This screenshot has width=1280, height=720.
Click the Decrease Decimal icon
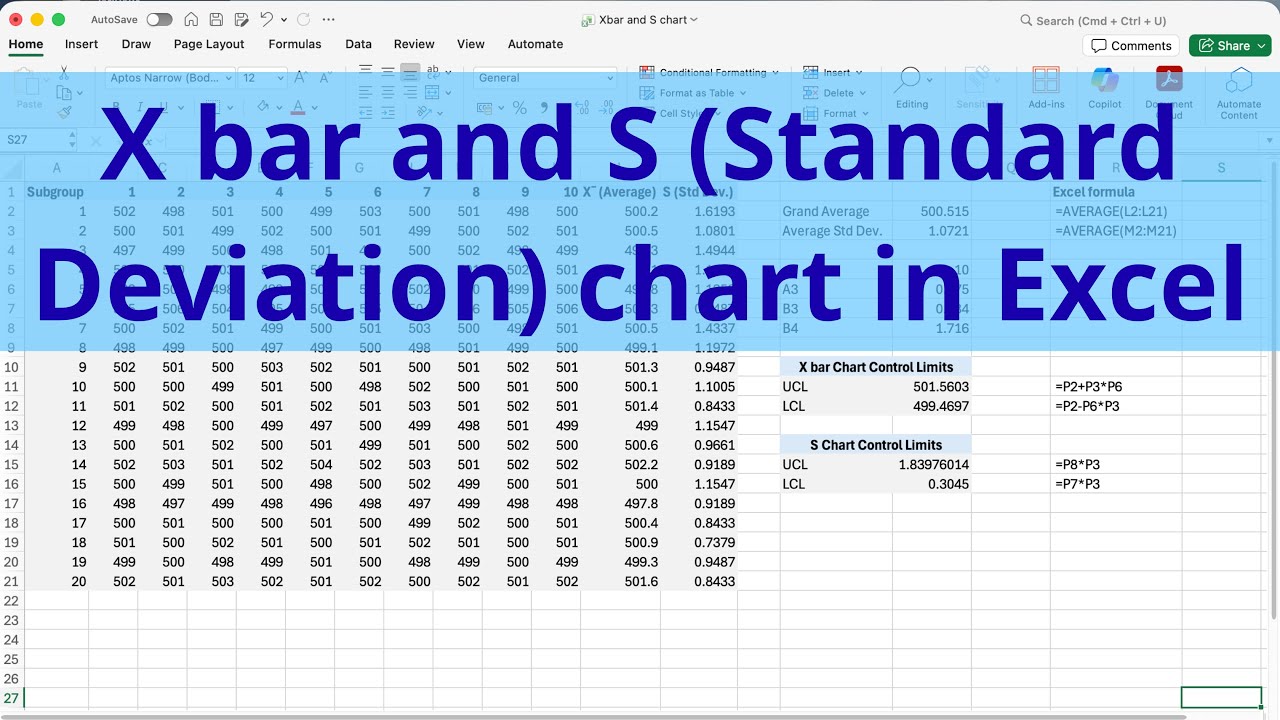pyautogui.click(x=606, y=107)
